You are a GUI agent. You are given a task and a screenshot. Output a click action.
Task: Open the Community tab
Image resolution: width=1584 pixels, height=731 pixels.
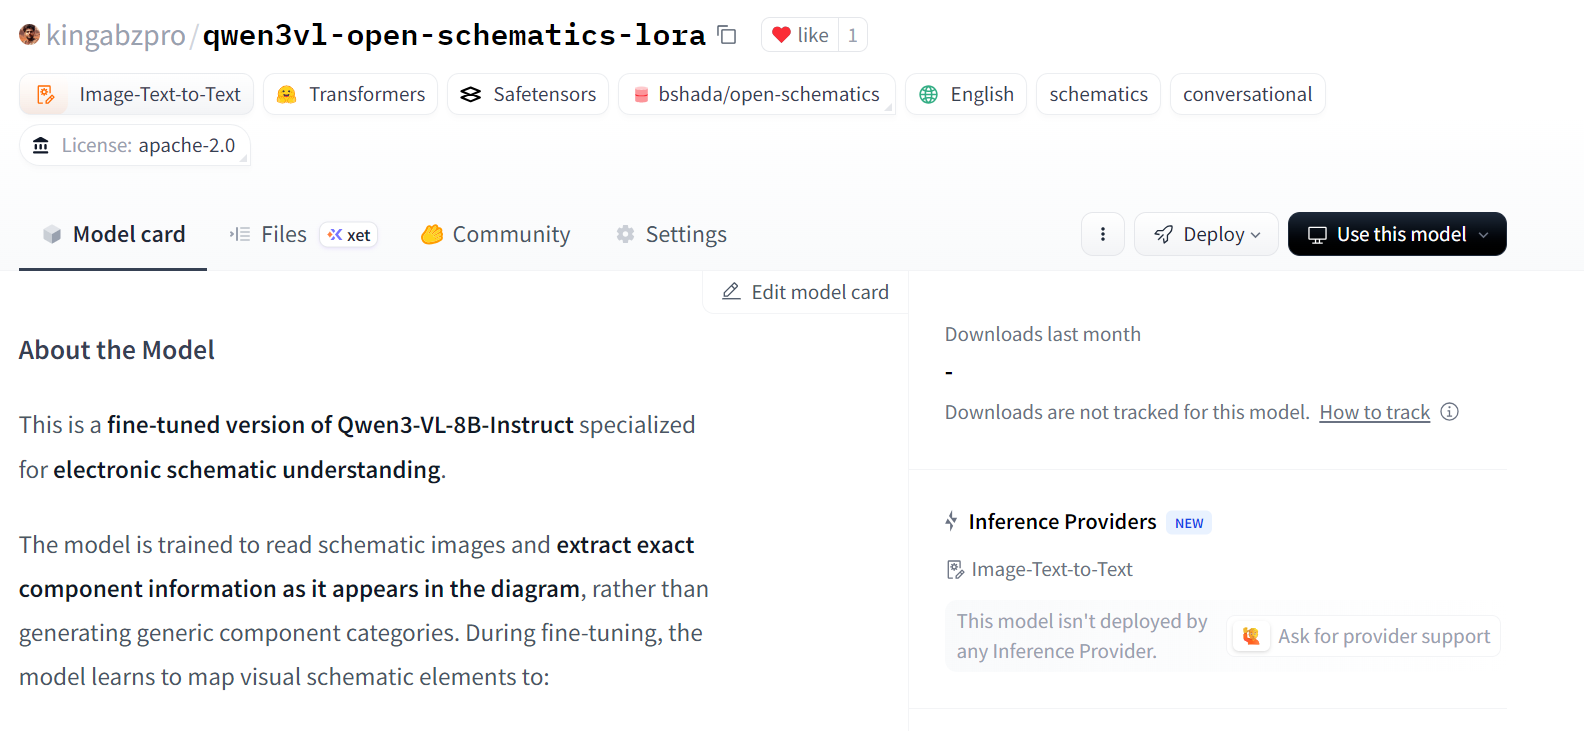click(x=496, y=234)
